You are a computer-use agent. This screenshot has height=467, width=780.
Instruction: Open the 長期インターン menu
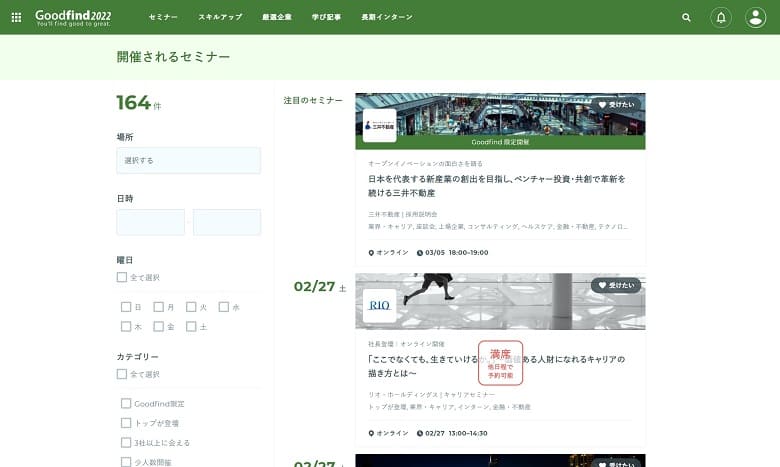(x=387, y=17)
